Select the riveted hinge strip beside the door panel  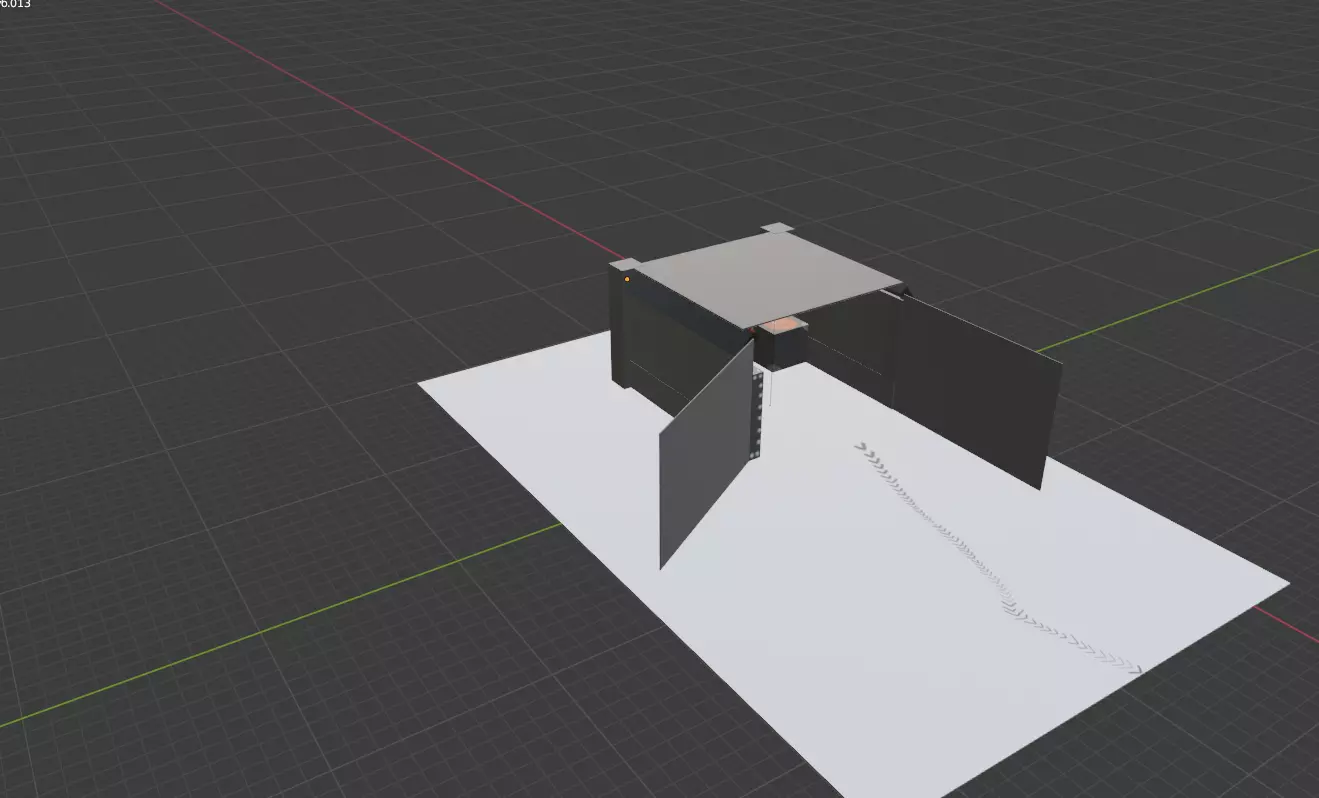758,416
